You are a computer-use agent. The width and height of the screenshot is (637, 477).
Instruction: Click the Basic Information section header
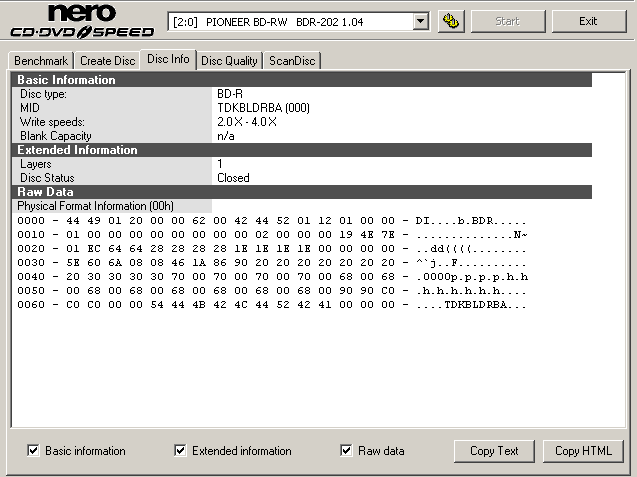(302, 80)
